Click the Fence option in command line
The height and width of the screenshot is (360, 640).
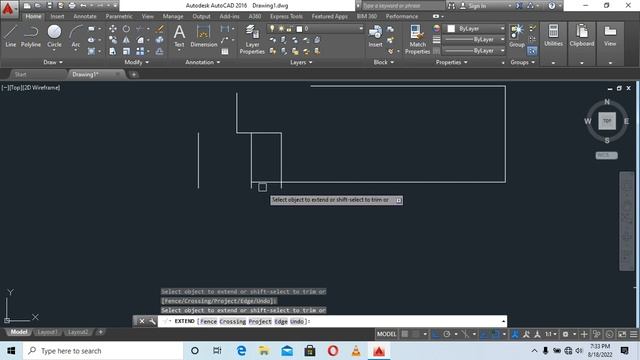pos(209,321)
